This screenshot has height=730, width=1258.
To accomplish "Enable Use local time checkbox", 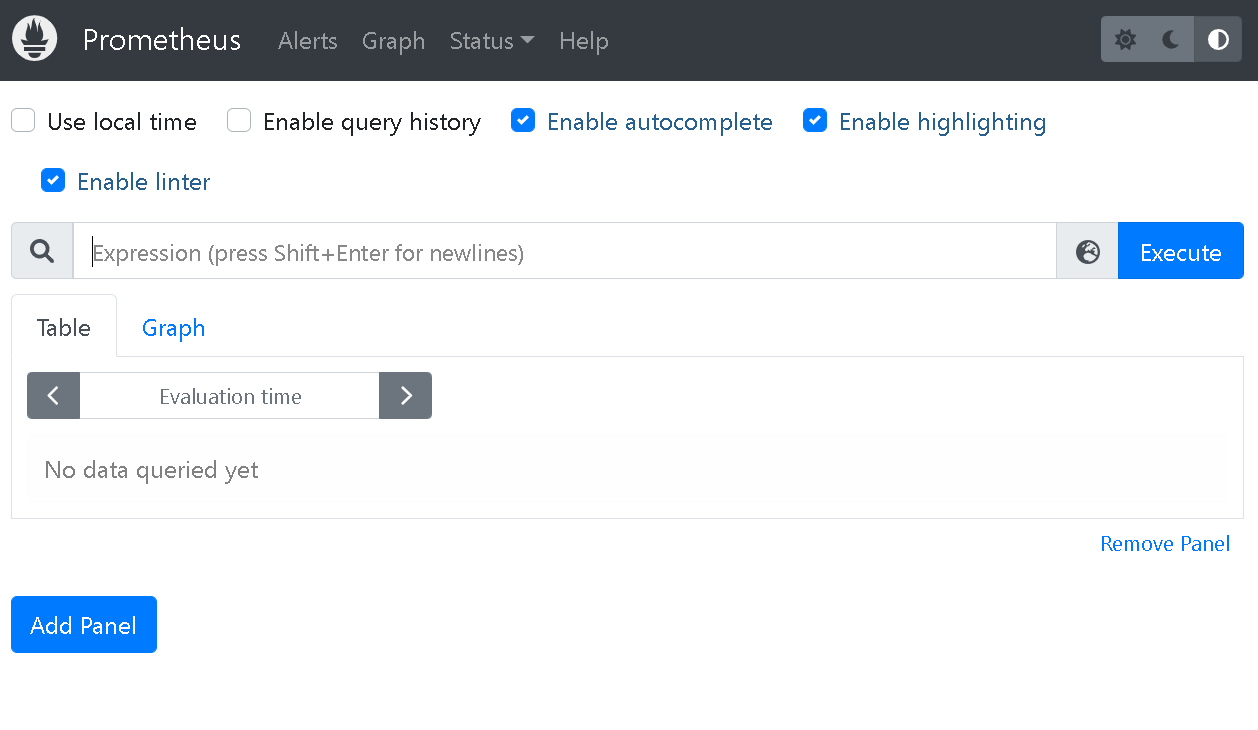I will (23, 121).
